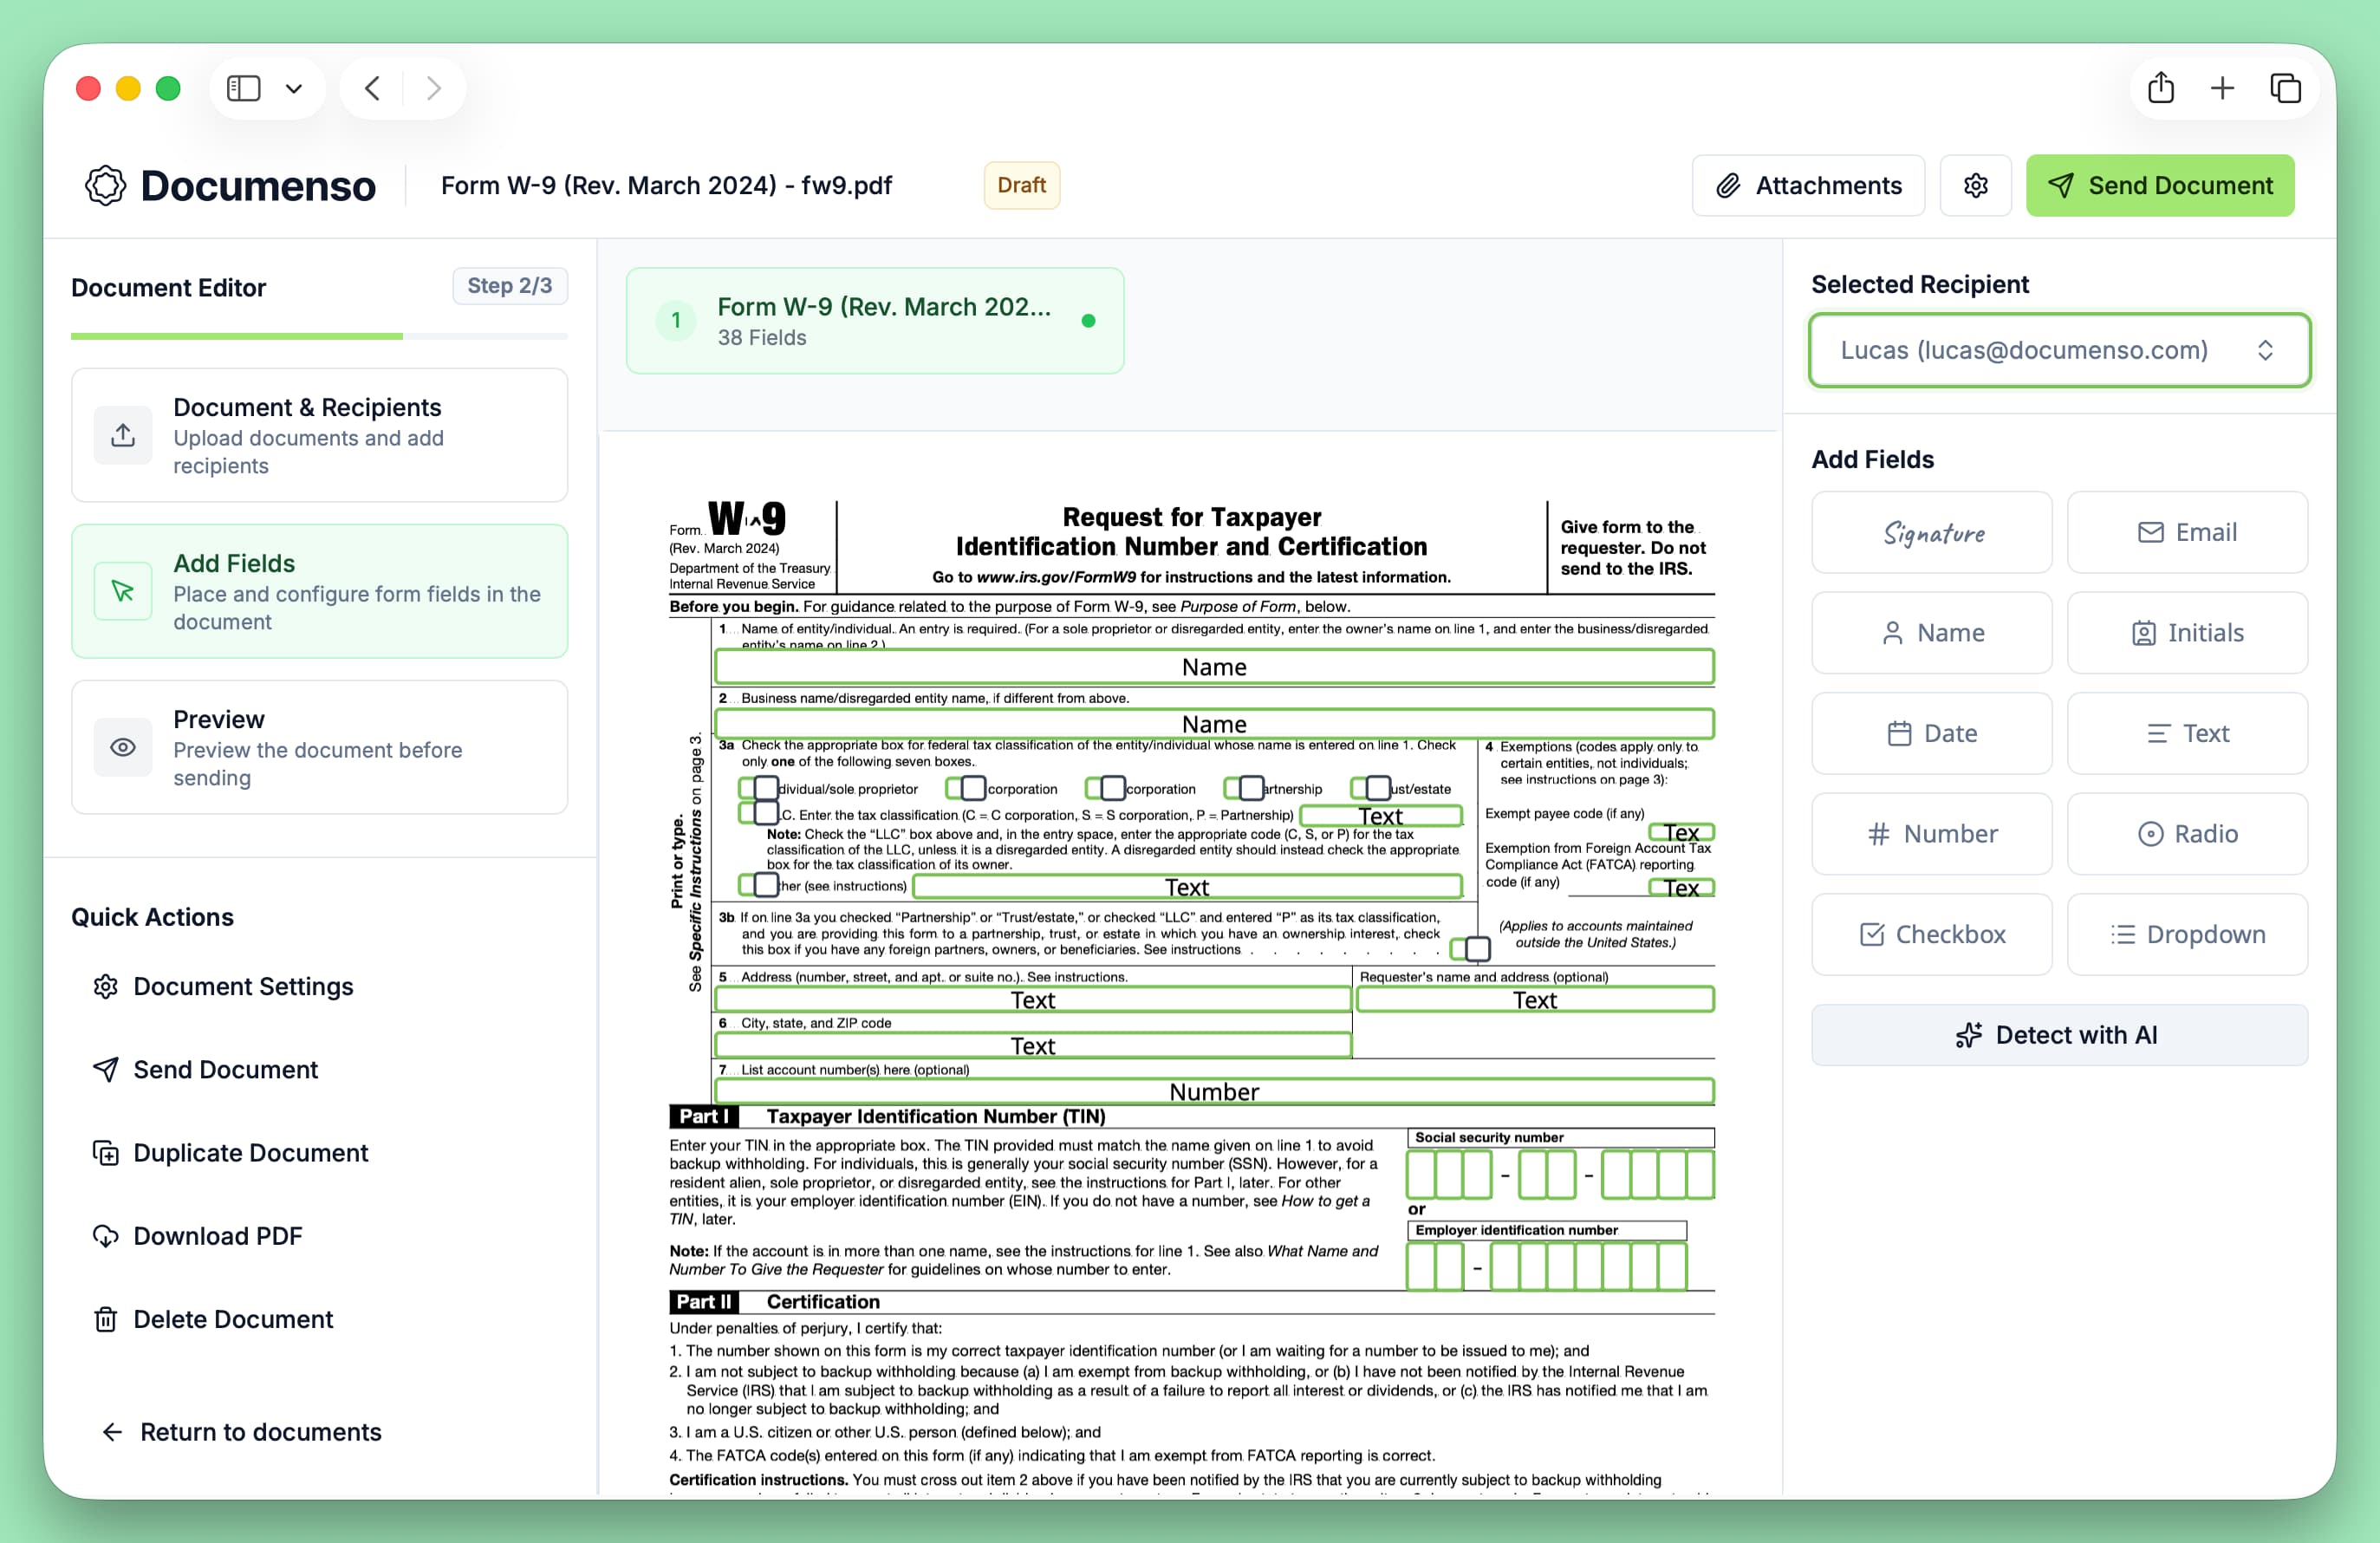Go to Document & Recipients step

[x=319, y=436]
